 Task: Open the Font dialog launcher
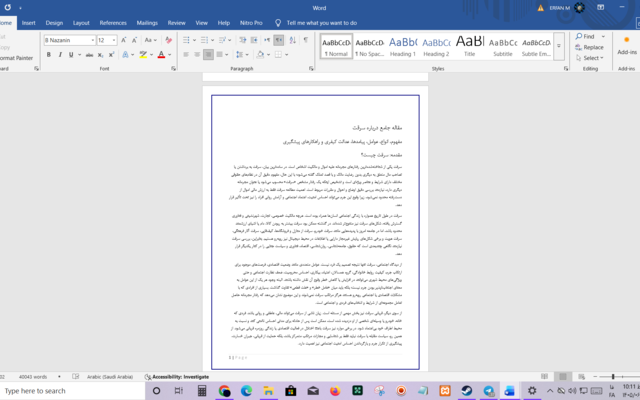(x=173, y=69)
